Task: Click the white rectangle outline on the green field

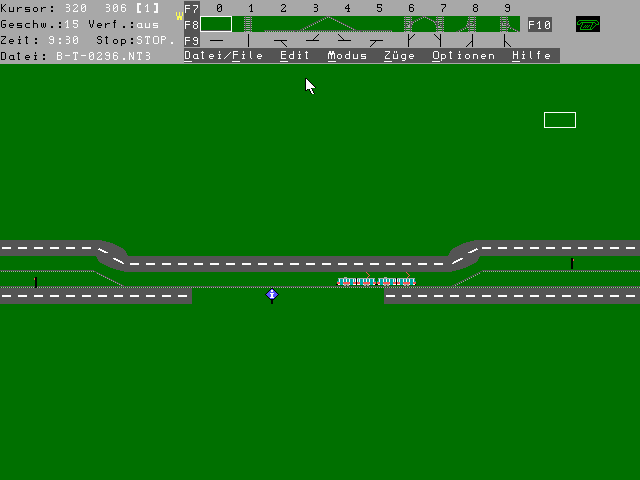Action: (x=559, y=120)
